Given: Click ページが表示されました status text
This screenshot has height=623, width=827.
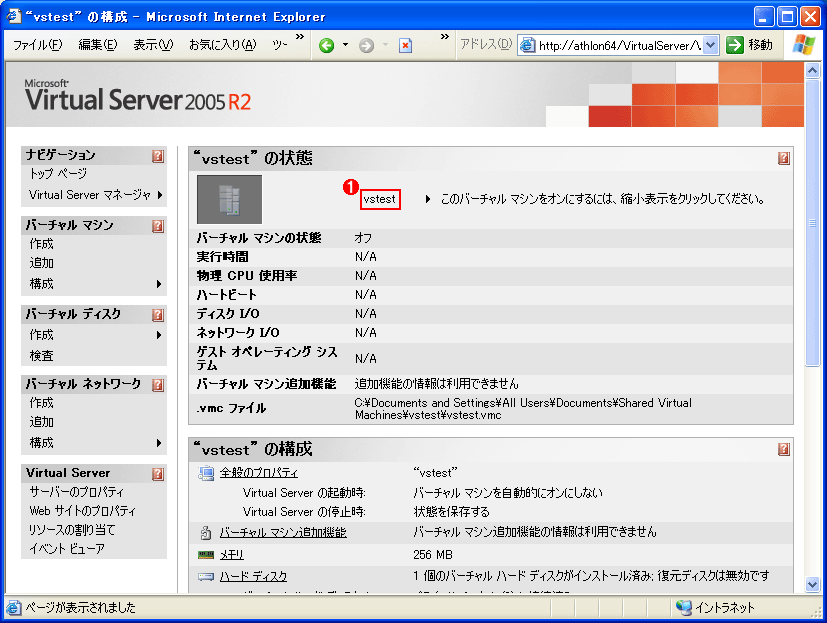Looking at the screenshot, I should (80, 608).
